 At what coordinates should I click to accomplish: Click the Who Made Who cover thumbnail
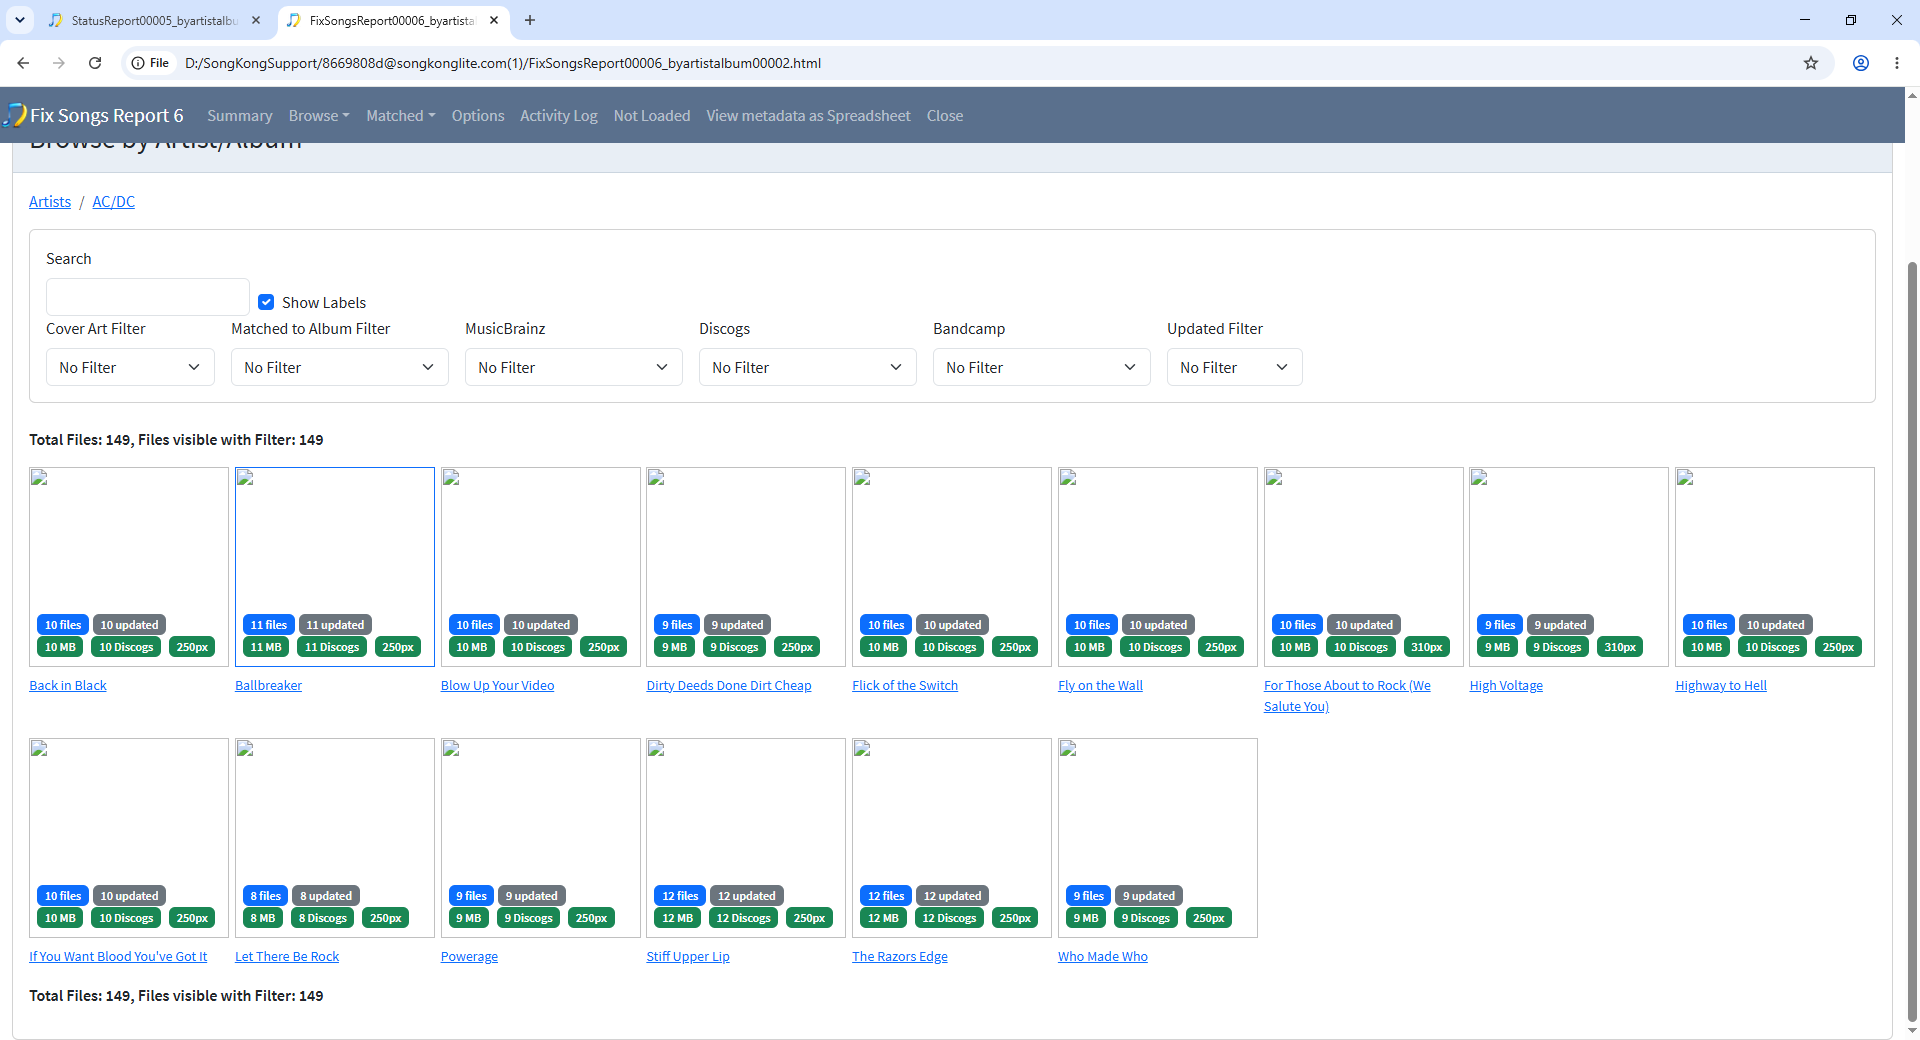coord(1158,838)
